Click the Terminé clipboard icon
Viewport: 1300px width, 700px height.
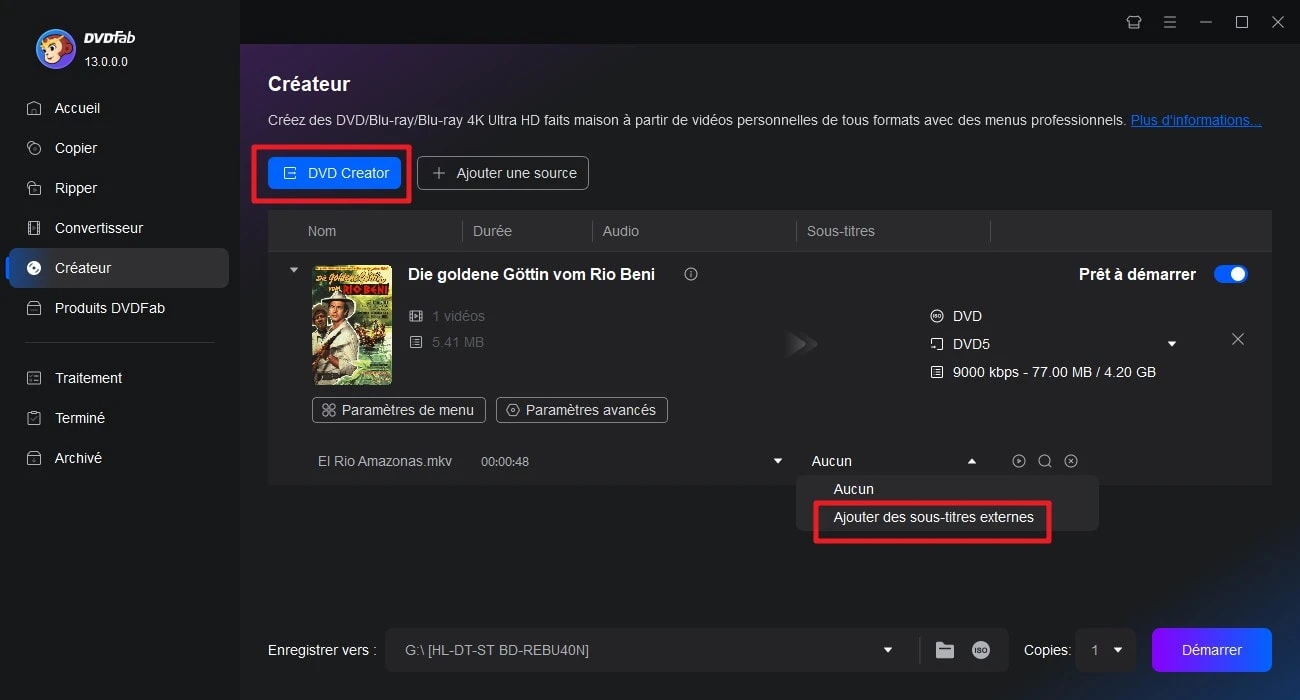tap(34, 418)
